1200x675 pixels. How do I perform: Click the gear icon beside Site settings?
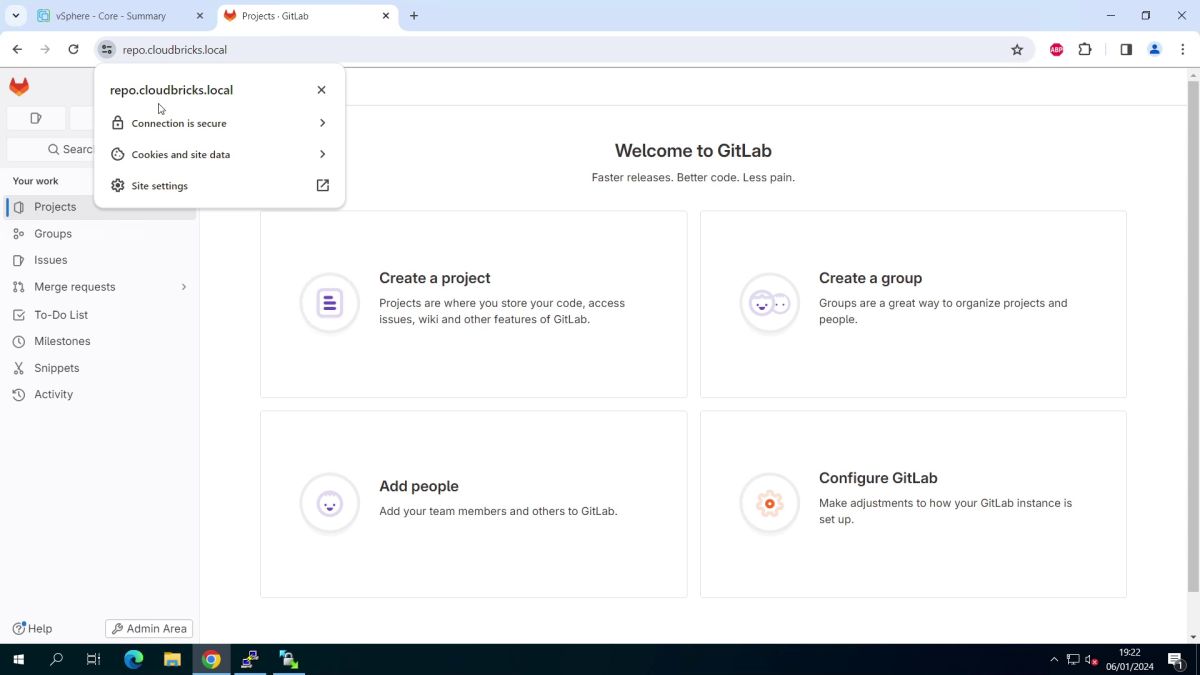tap(117, 185)
